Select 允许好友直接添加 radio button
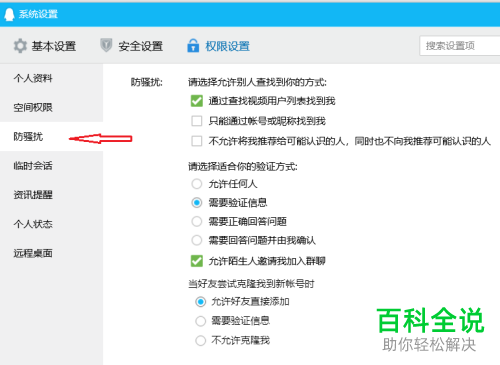Image resolution: width=500 pixels, height=365 pixels. pyautogui.click(x=200, y=302)
